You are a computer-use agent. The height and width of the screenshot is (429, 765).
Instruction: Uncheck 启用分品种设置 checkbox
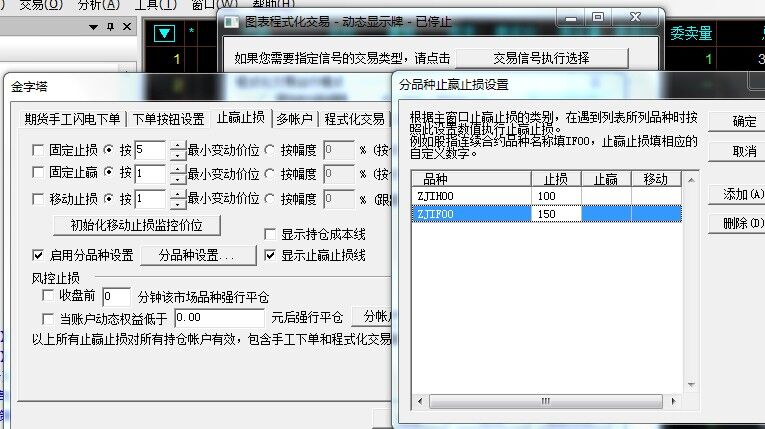click(x=38, y=255)
